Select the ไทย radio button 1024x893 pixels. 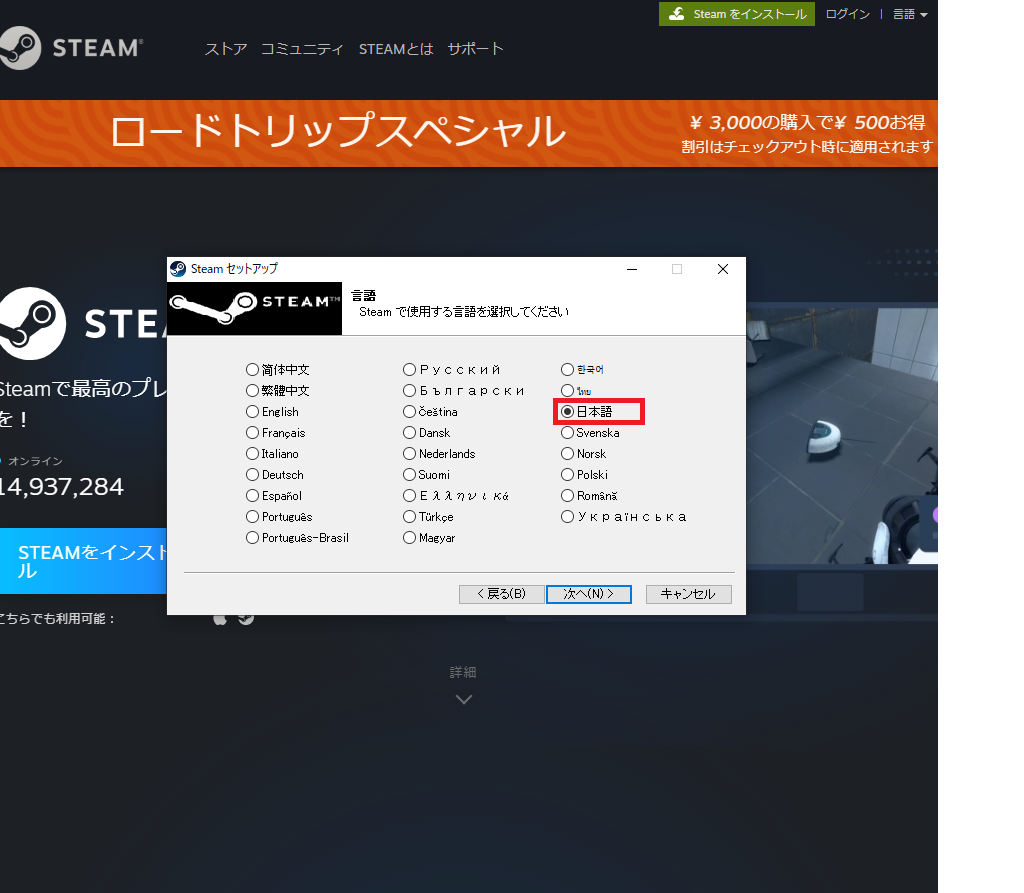coord(567,391)
